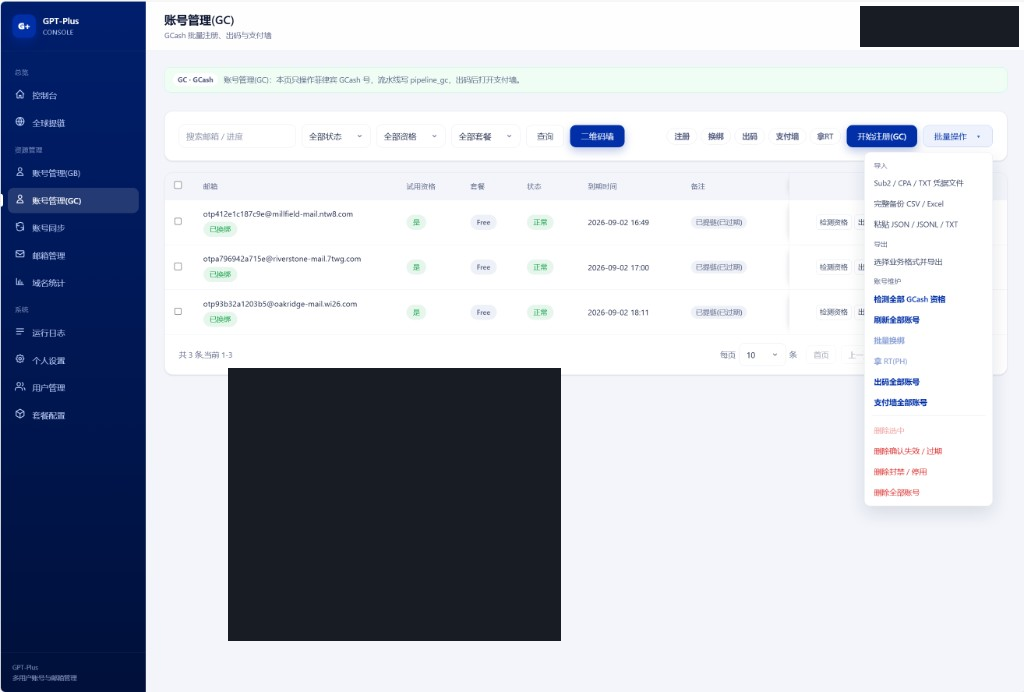Choose 完整备份 CSV / Excel import option

(928, 204)
